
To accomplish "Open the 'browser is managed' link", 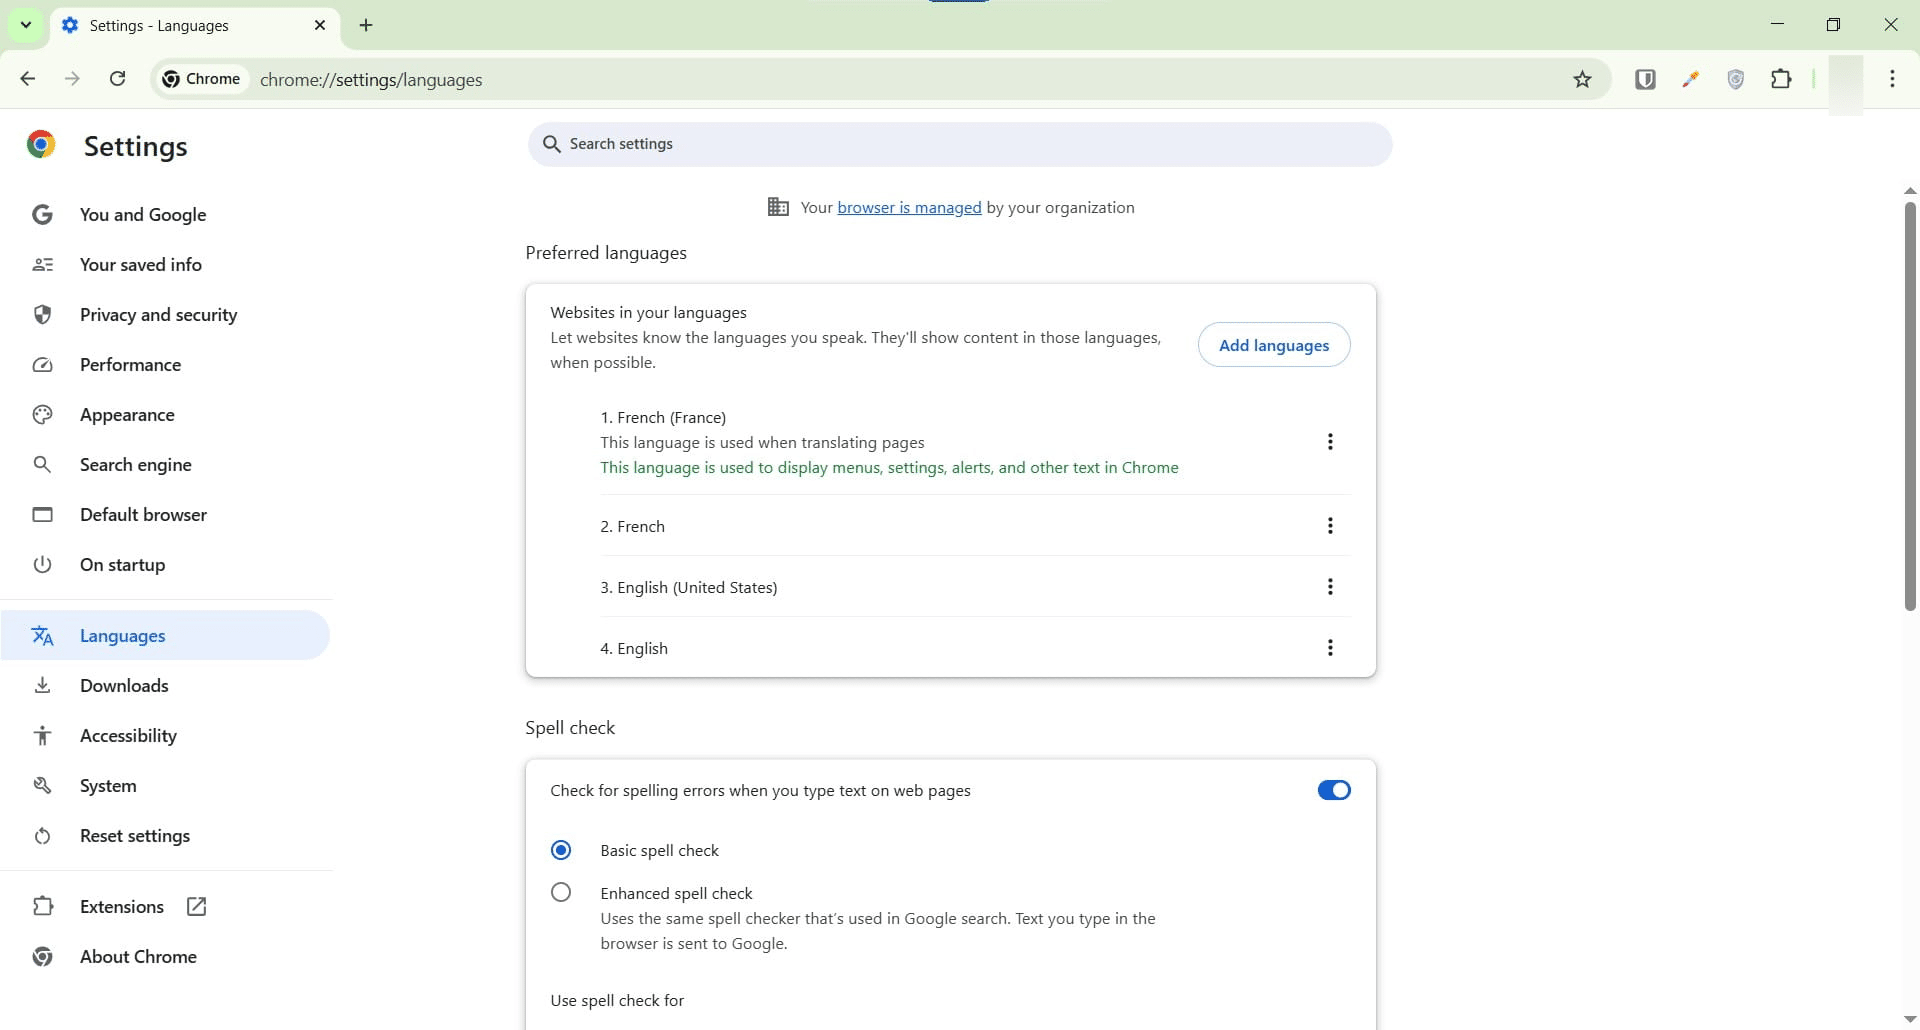I will click(909, 208).
